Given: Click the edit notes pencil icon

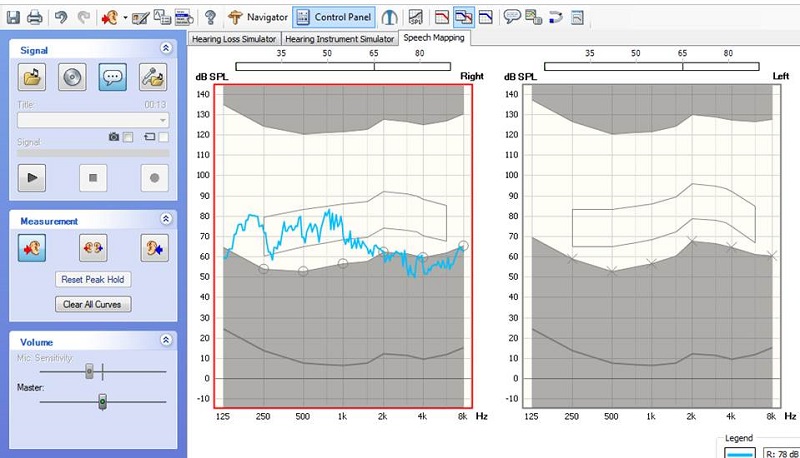Looking at the screenshot, I should click(x=140, y=18).
